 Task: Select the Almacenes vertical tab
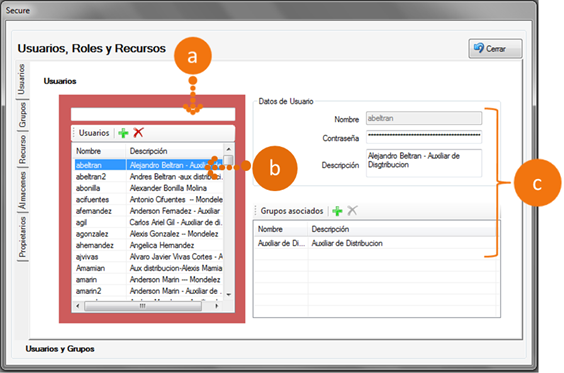pos(22,190)
